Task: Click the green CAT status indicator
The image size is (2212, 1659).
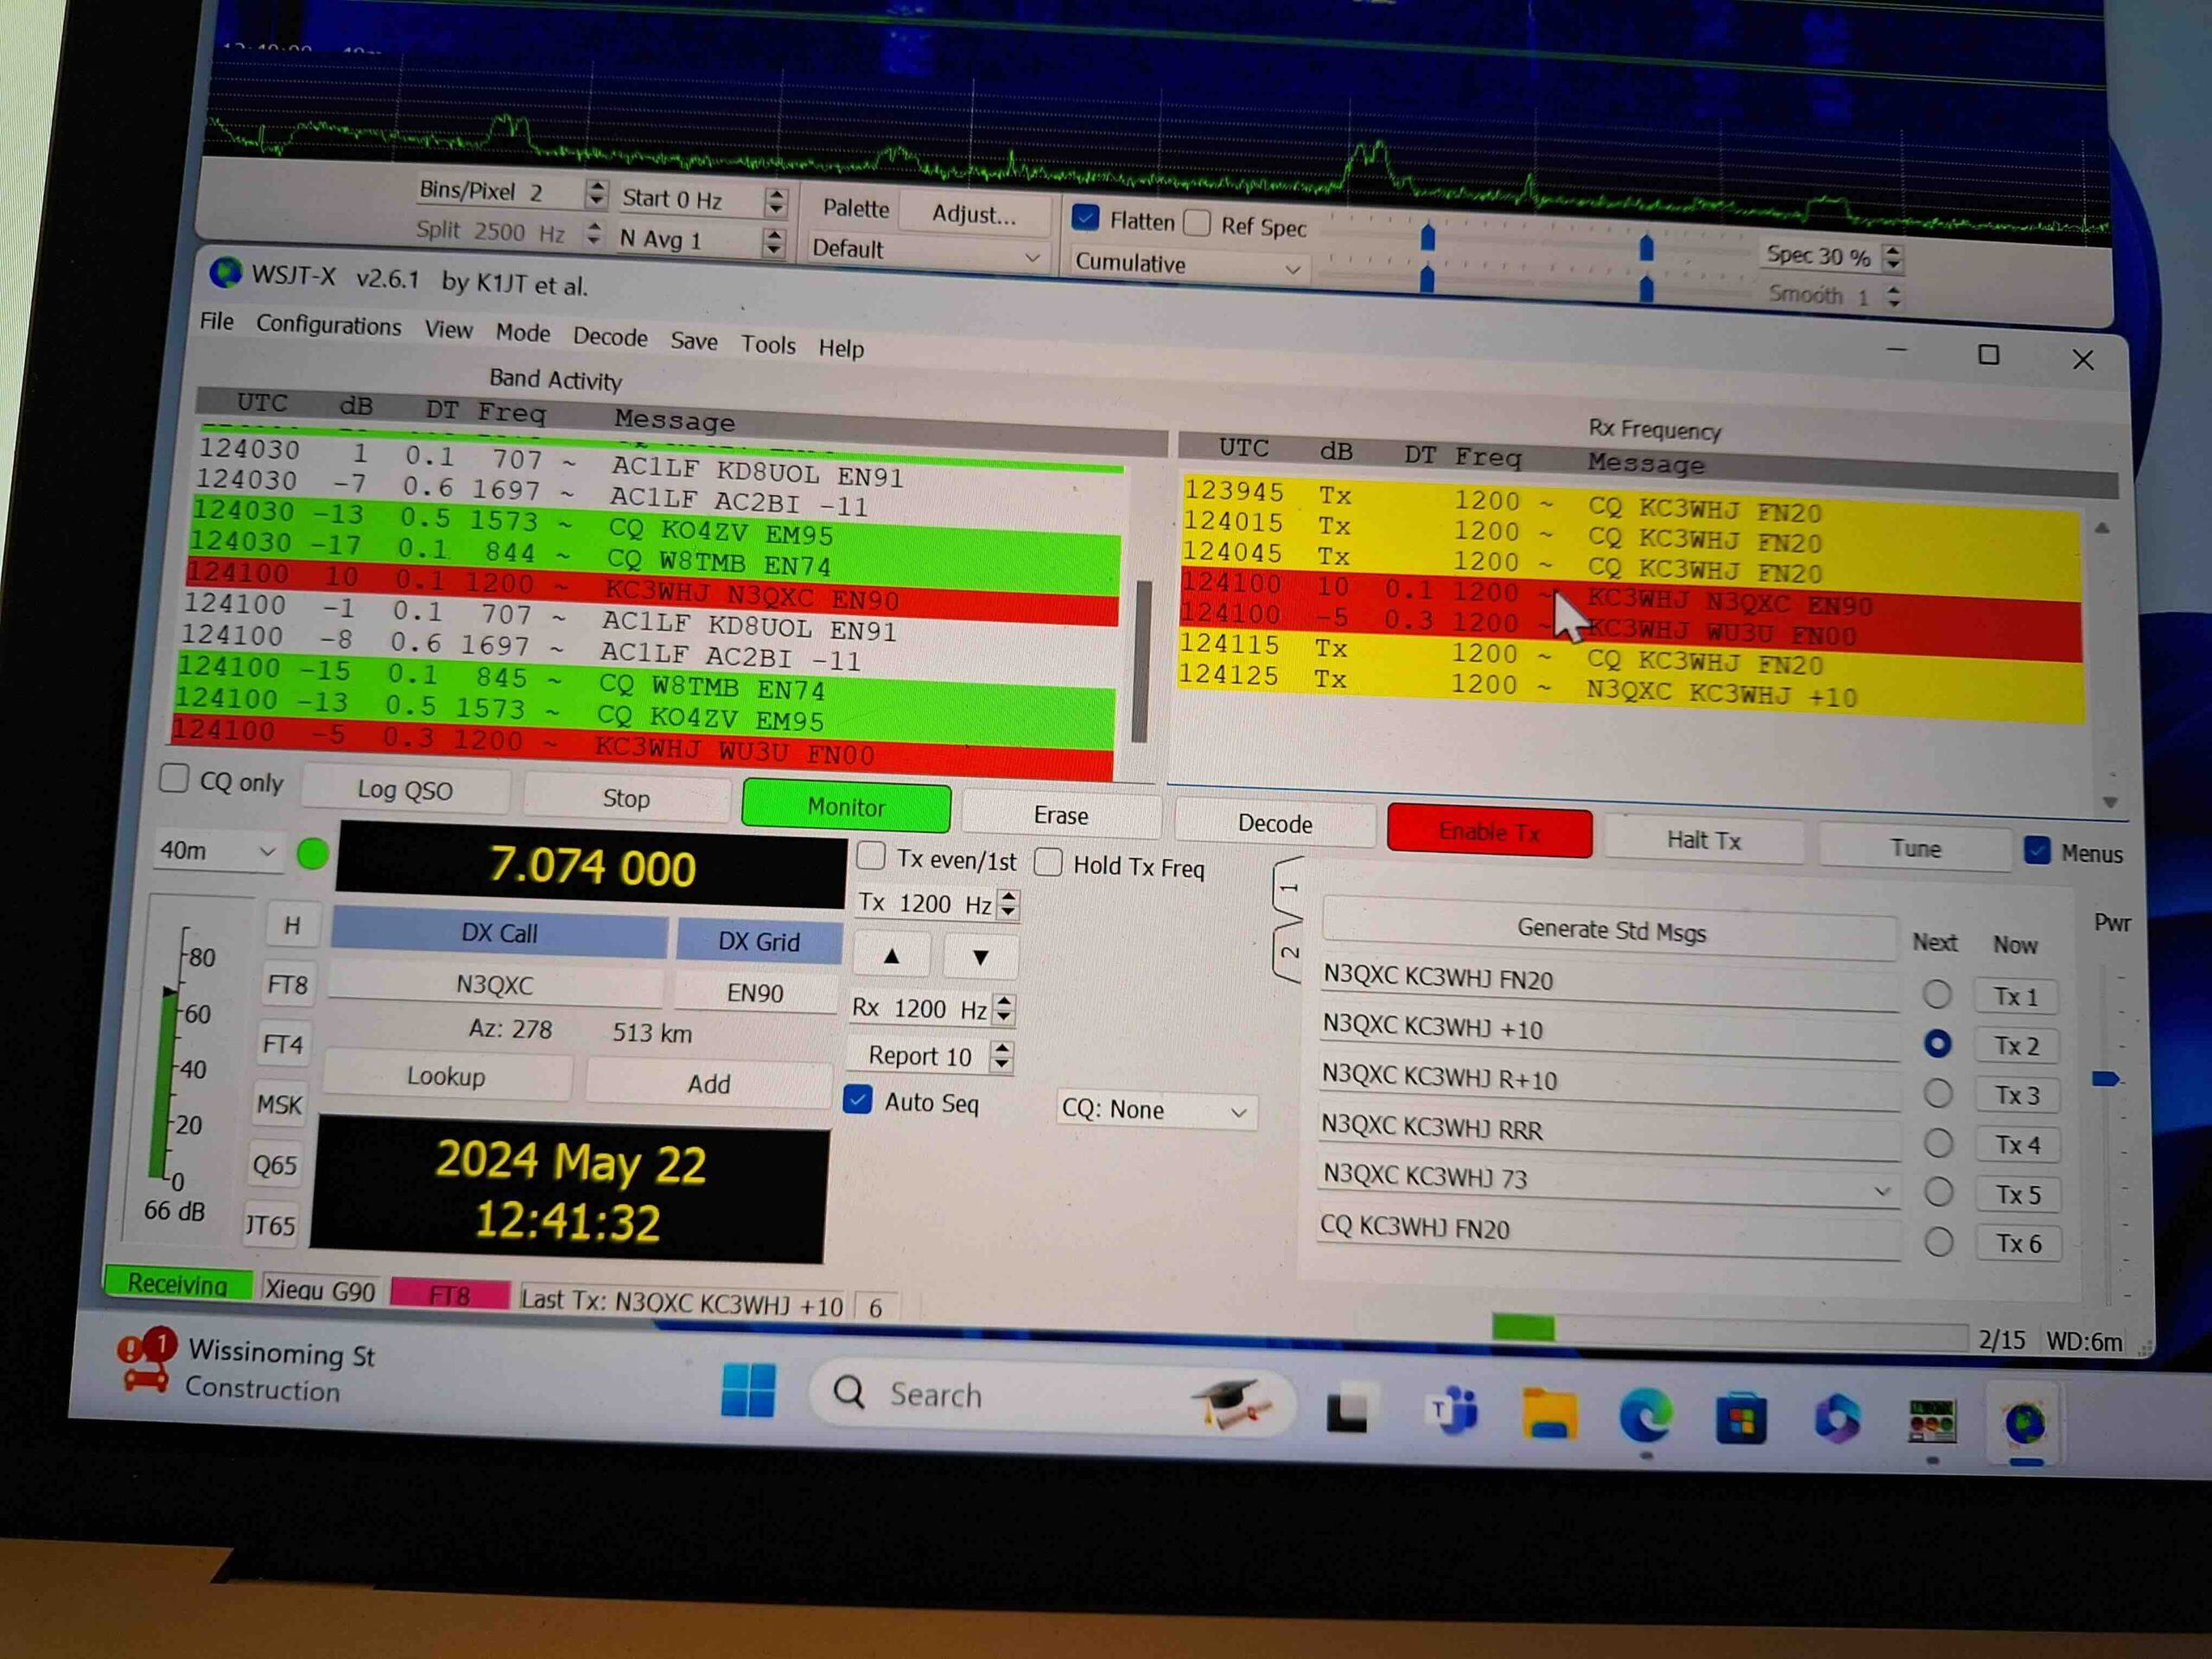Action: [x=313, y=854]
